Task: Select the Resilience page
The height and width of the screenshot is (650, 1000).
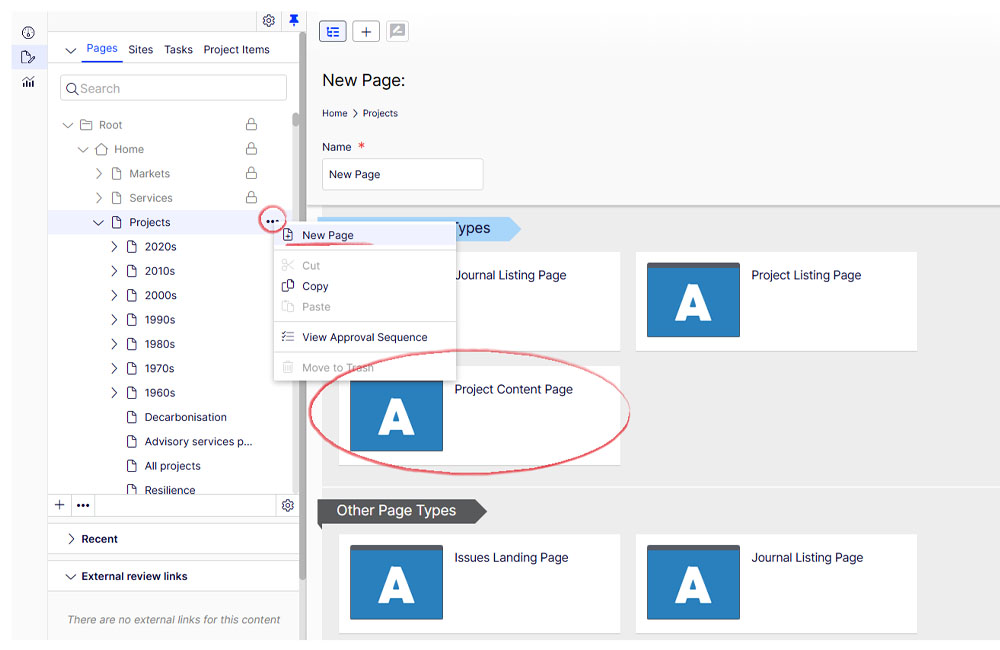Action: click(x=170, y=489)
